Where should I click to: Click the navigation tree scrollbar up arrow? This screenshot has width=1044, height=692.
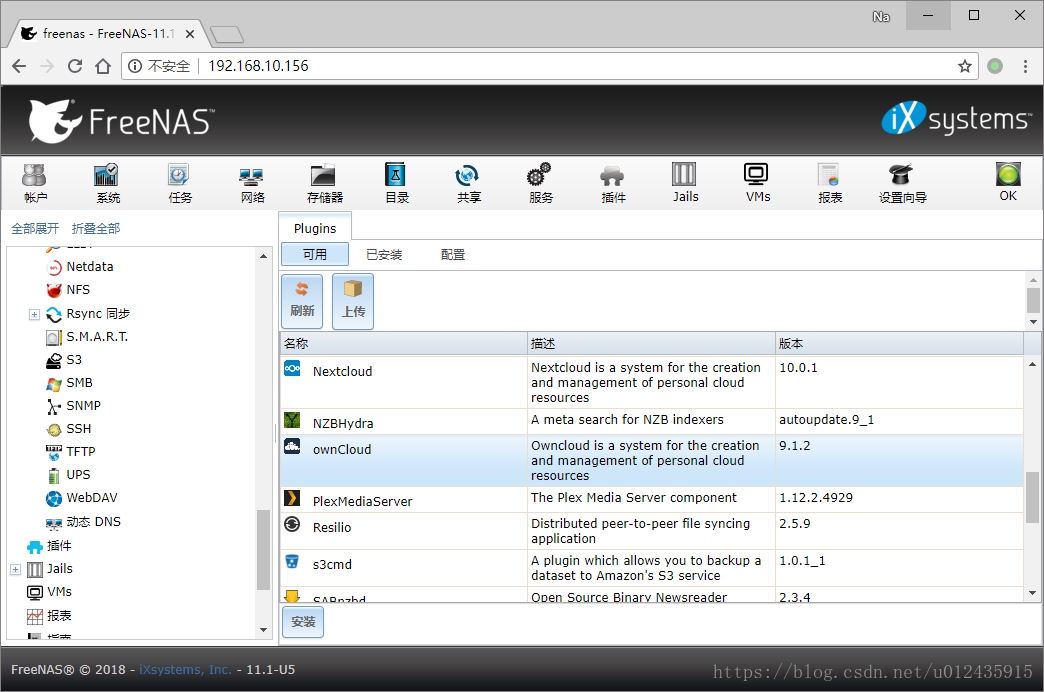[x=264, y=256]
